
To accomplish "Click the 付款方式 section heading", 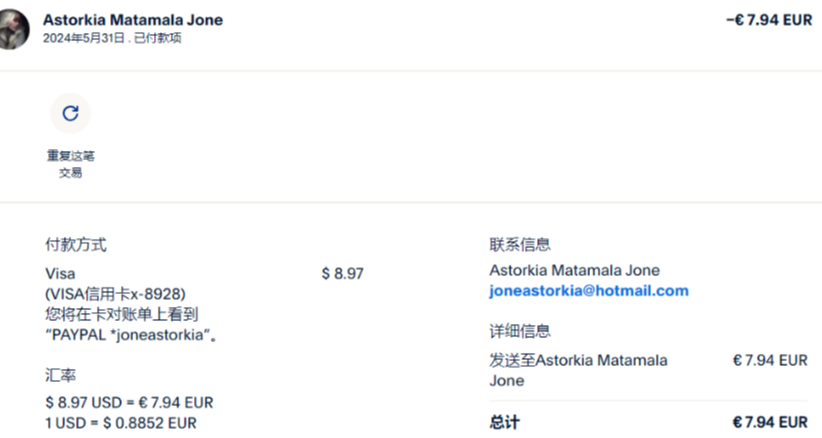I will (76, 244).
